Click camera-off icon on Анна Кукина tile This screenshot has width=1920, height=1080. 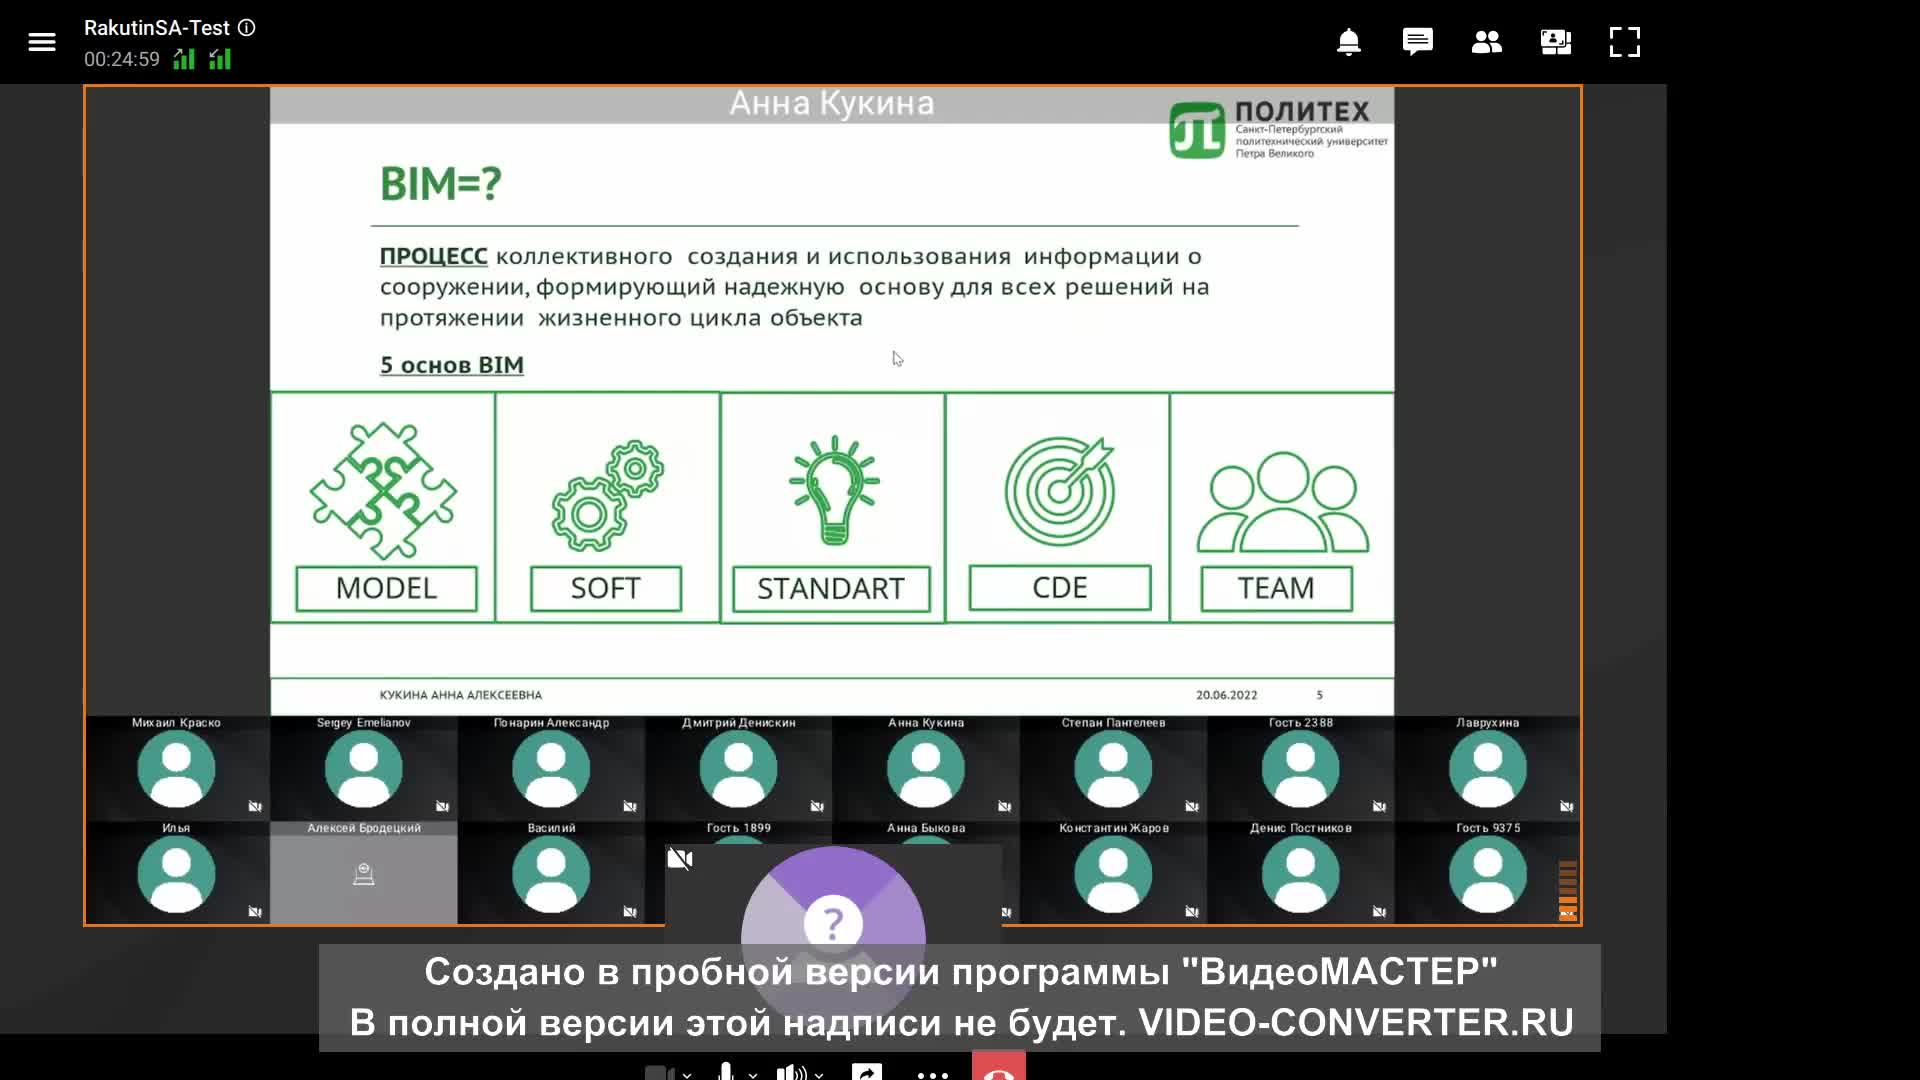[1005, 806]
